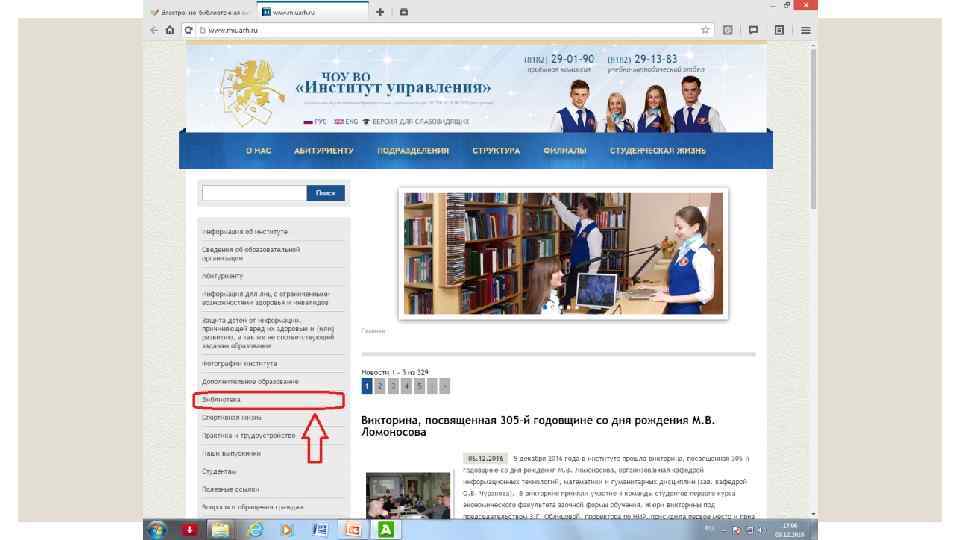This screenshot has width=960, height=540.
Task: Click the volume icon in the system tray
Action: coord(759,531)
